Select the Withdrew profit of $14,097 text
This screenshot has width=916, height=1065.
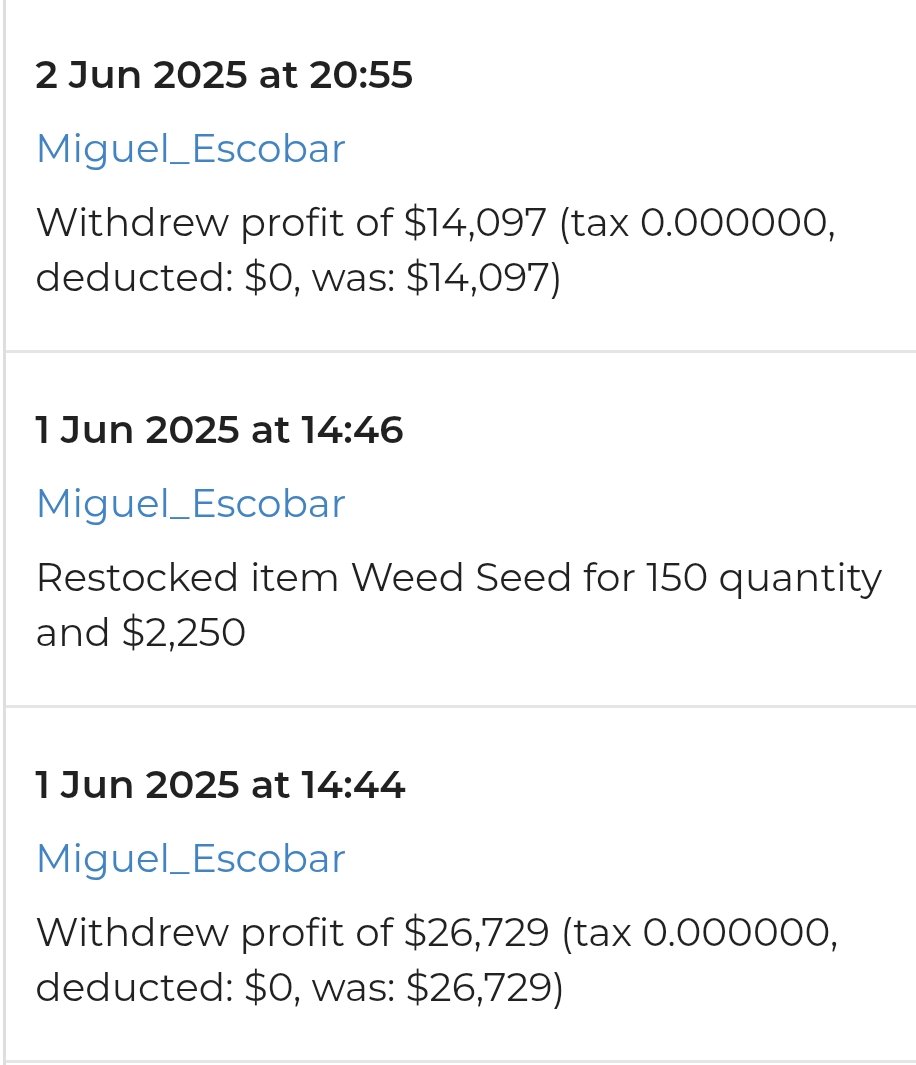point(435,250)
